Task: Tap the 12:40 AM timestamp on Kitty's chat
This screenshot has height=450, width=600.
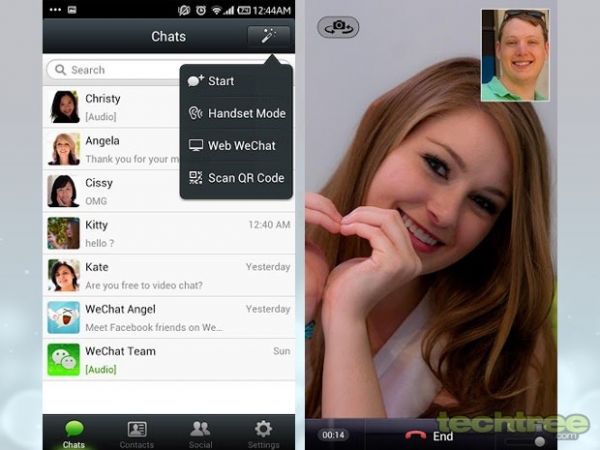Action: [x=269, y=225]
